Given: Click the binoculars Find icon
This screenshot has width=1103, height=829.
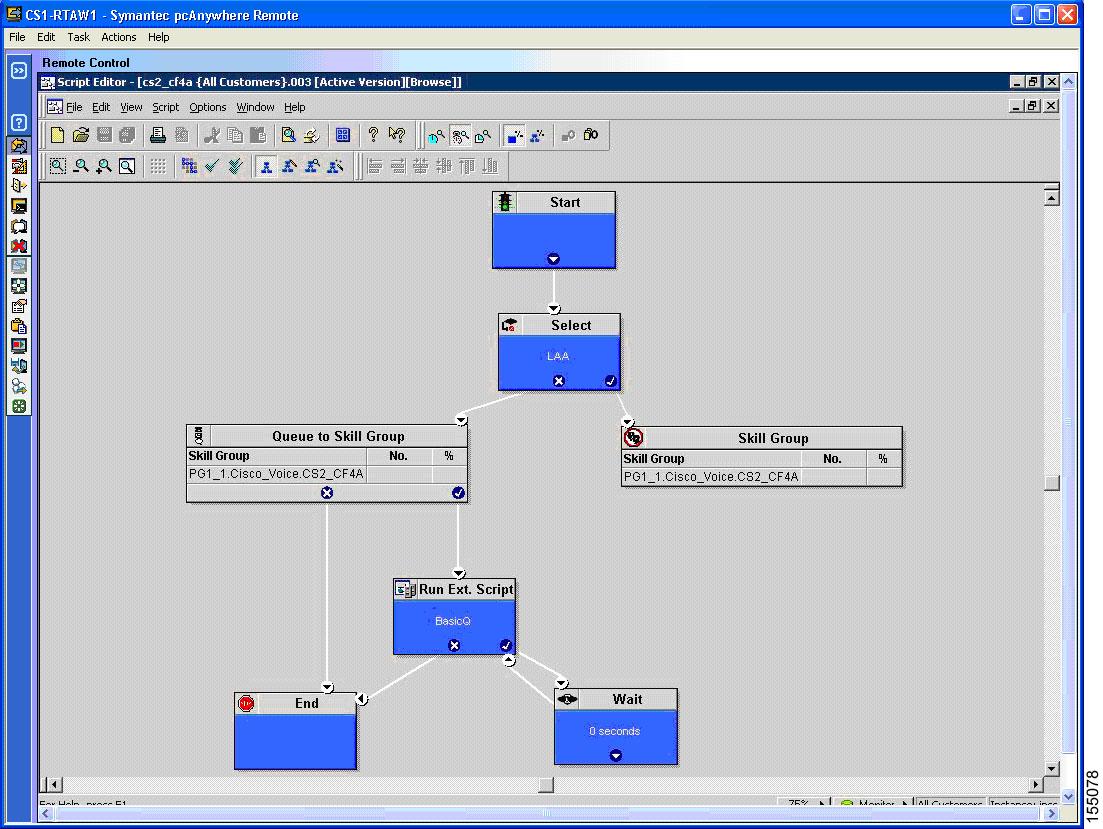Looking at the screenshot, I should pyautogui.click(x=591, y=135).
